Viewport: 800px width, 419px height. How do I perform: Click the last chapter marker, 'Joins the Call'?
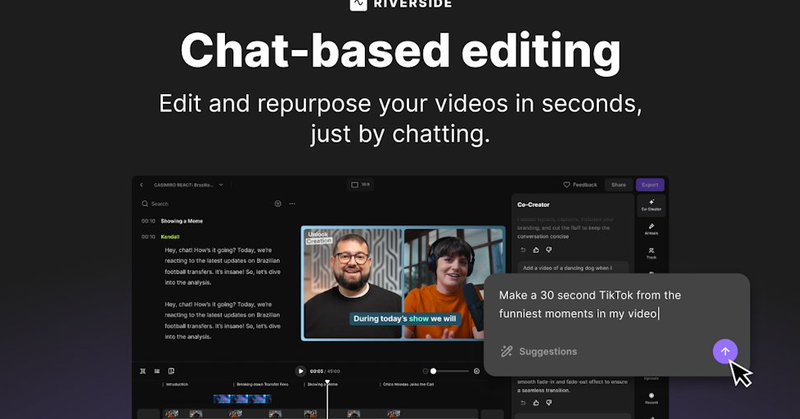(407, 384)
